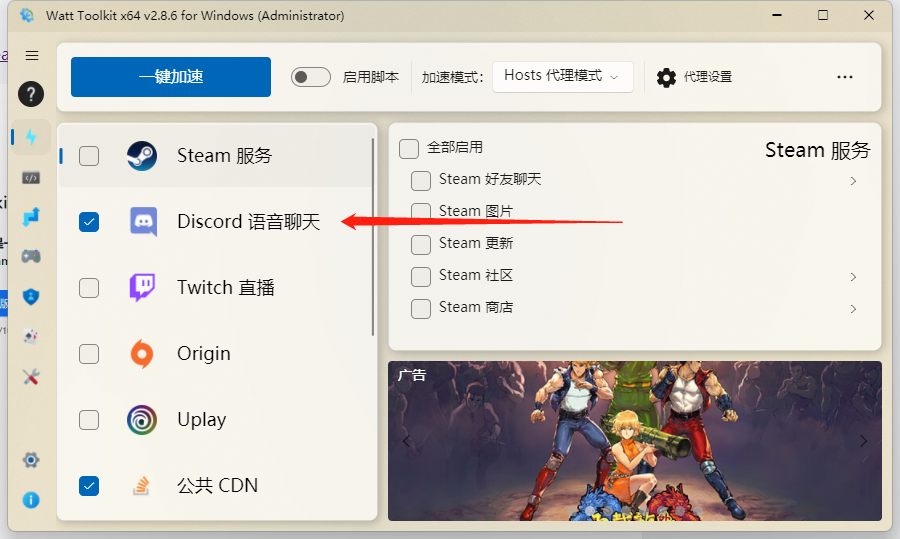Select the Steam 服务 list row

216,156
